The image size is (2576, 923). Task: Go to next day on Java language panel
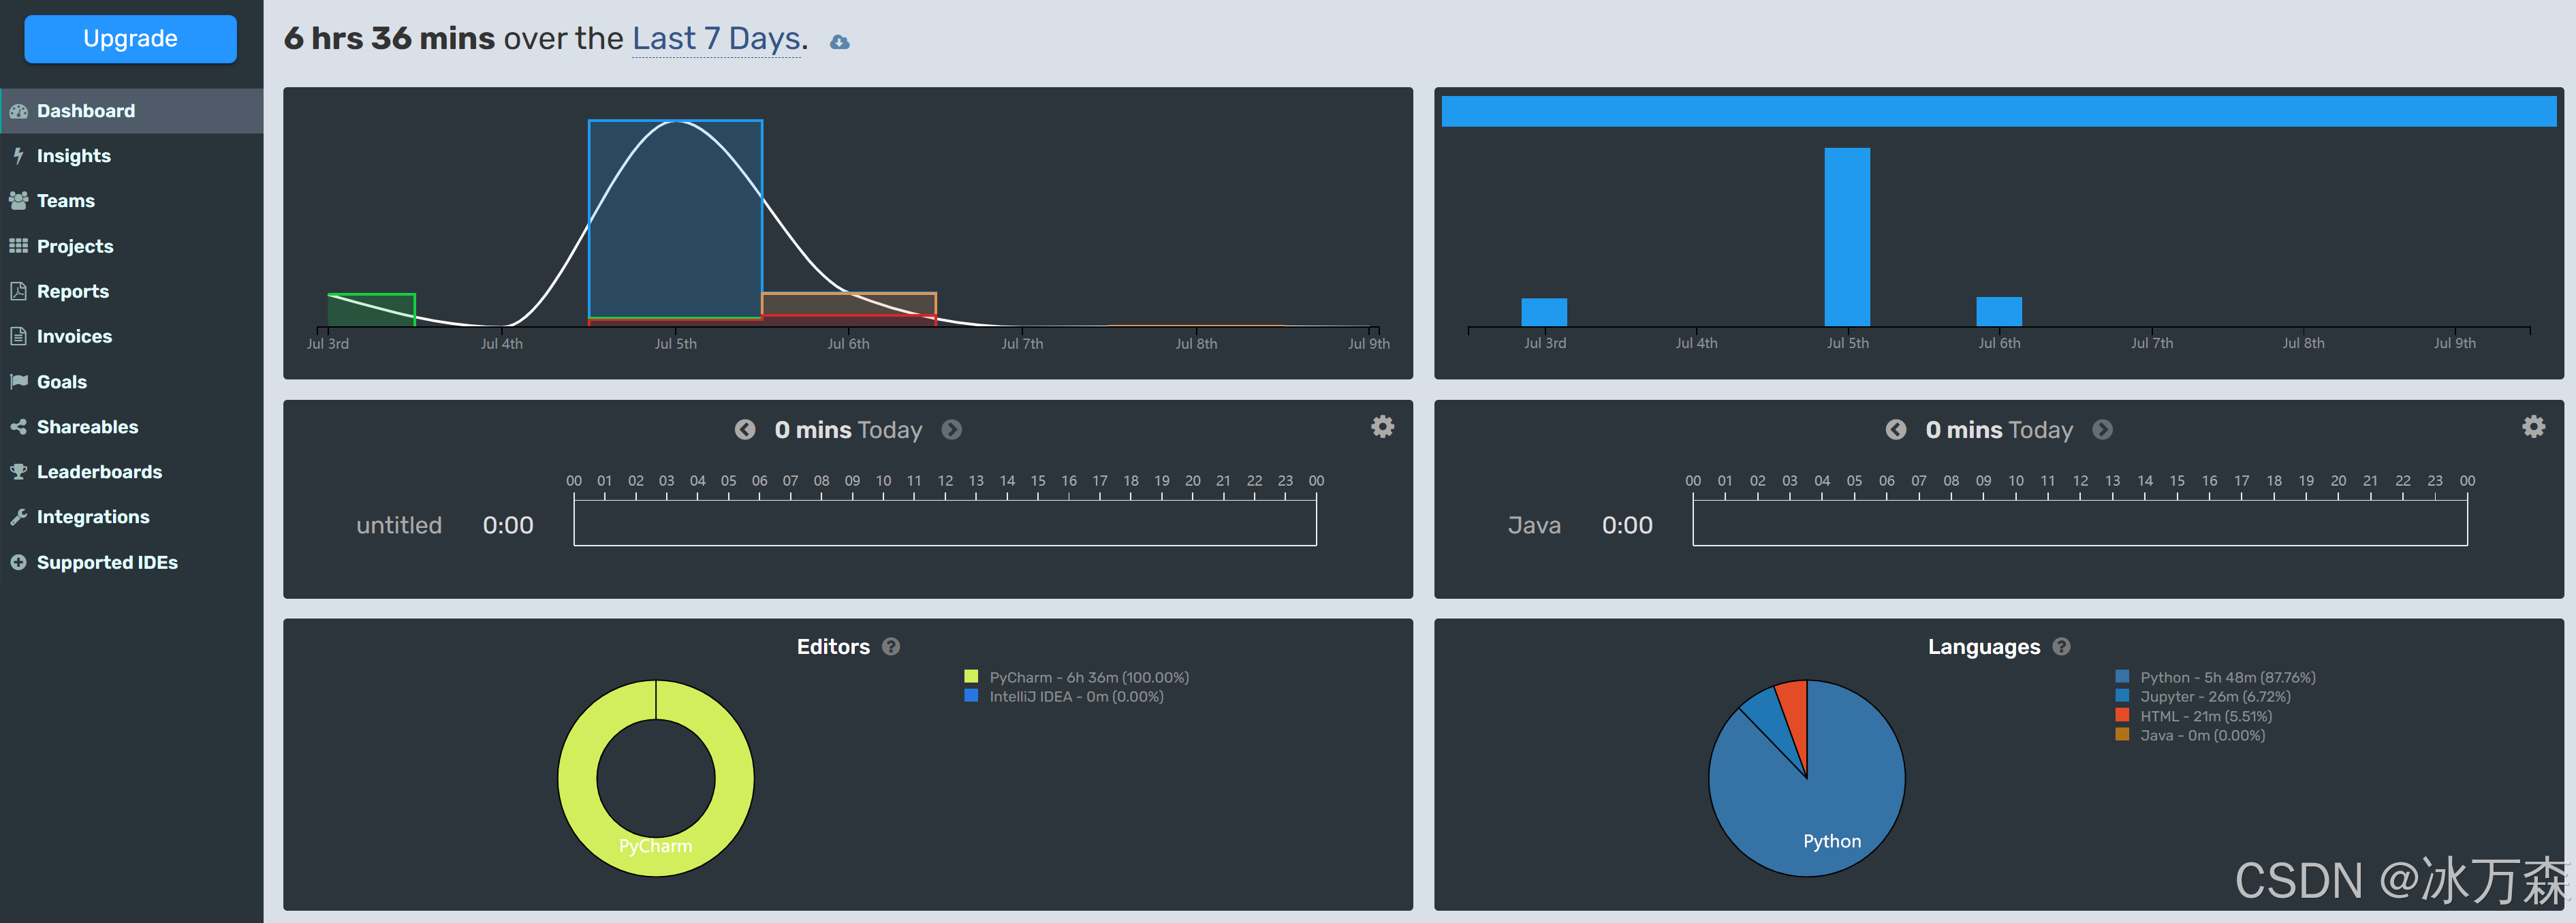2102,430
